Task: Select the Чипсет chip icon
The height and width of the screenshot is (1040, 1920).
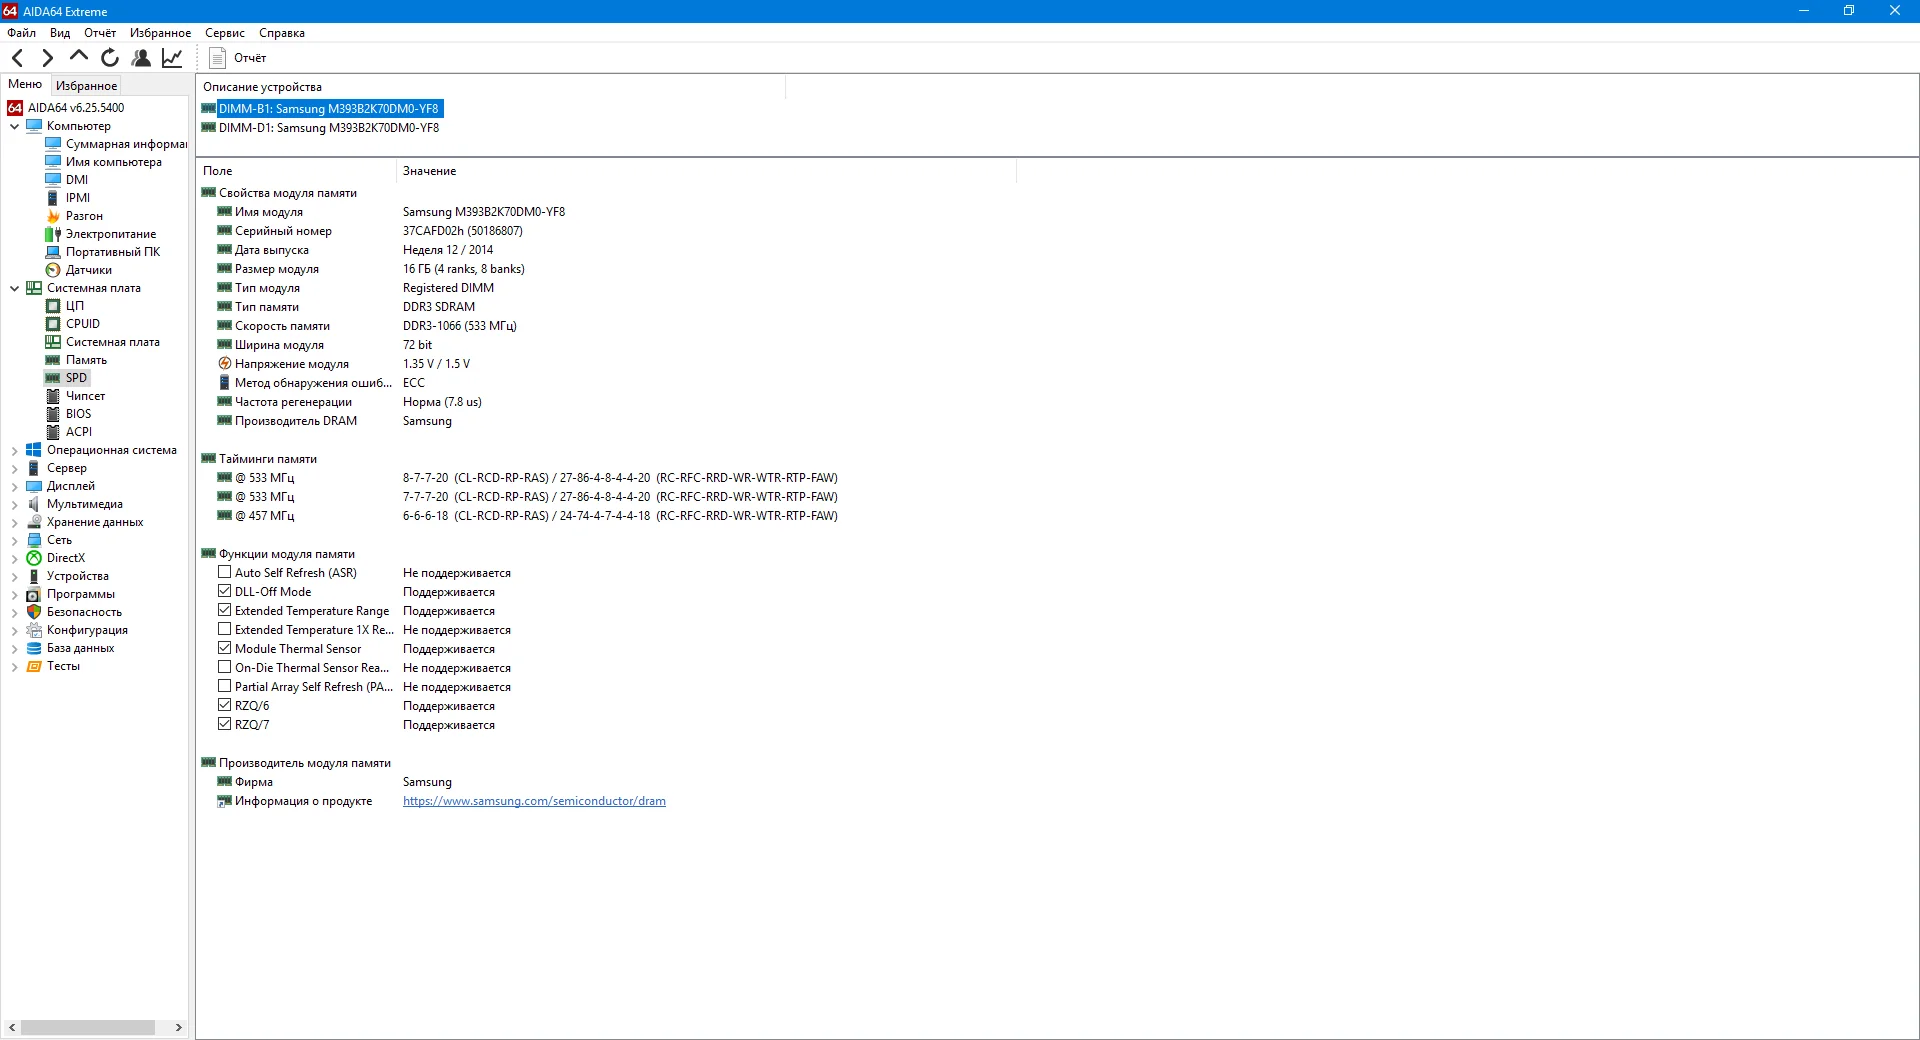Action: coord(53,396)
